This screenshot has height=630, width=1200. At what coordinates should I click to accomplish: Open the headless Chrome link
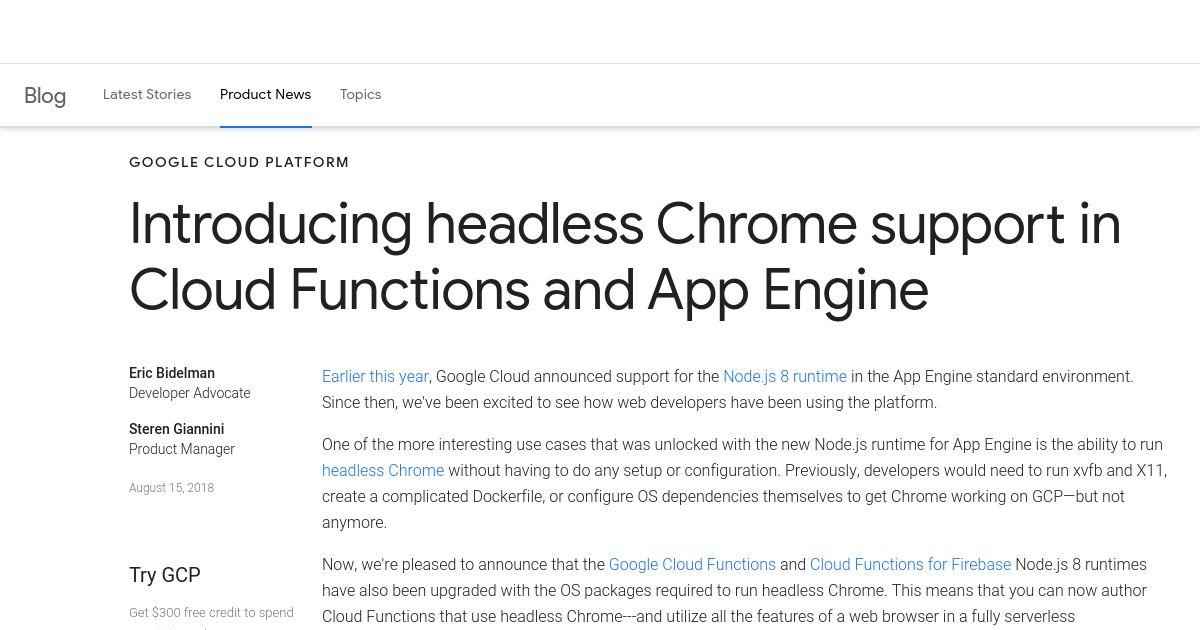pos(383,470)
